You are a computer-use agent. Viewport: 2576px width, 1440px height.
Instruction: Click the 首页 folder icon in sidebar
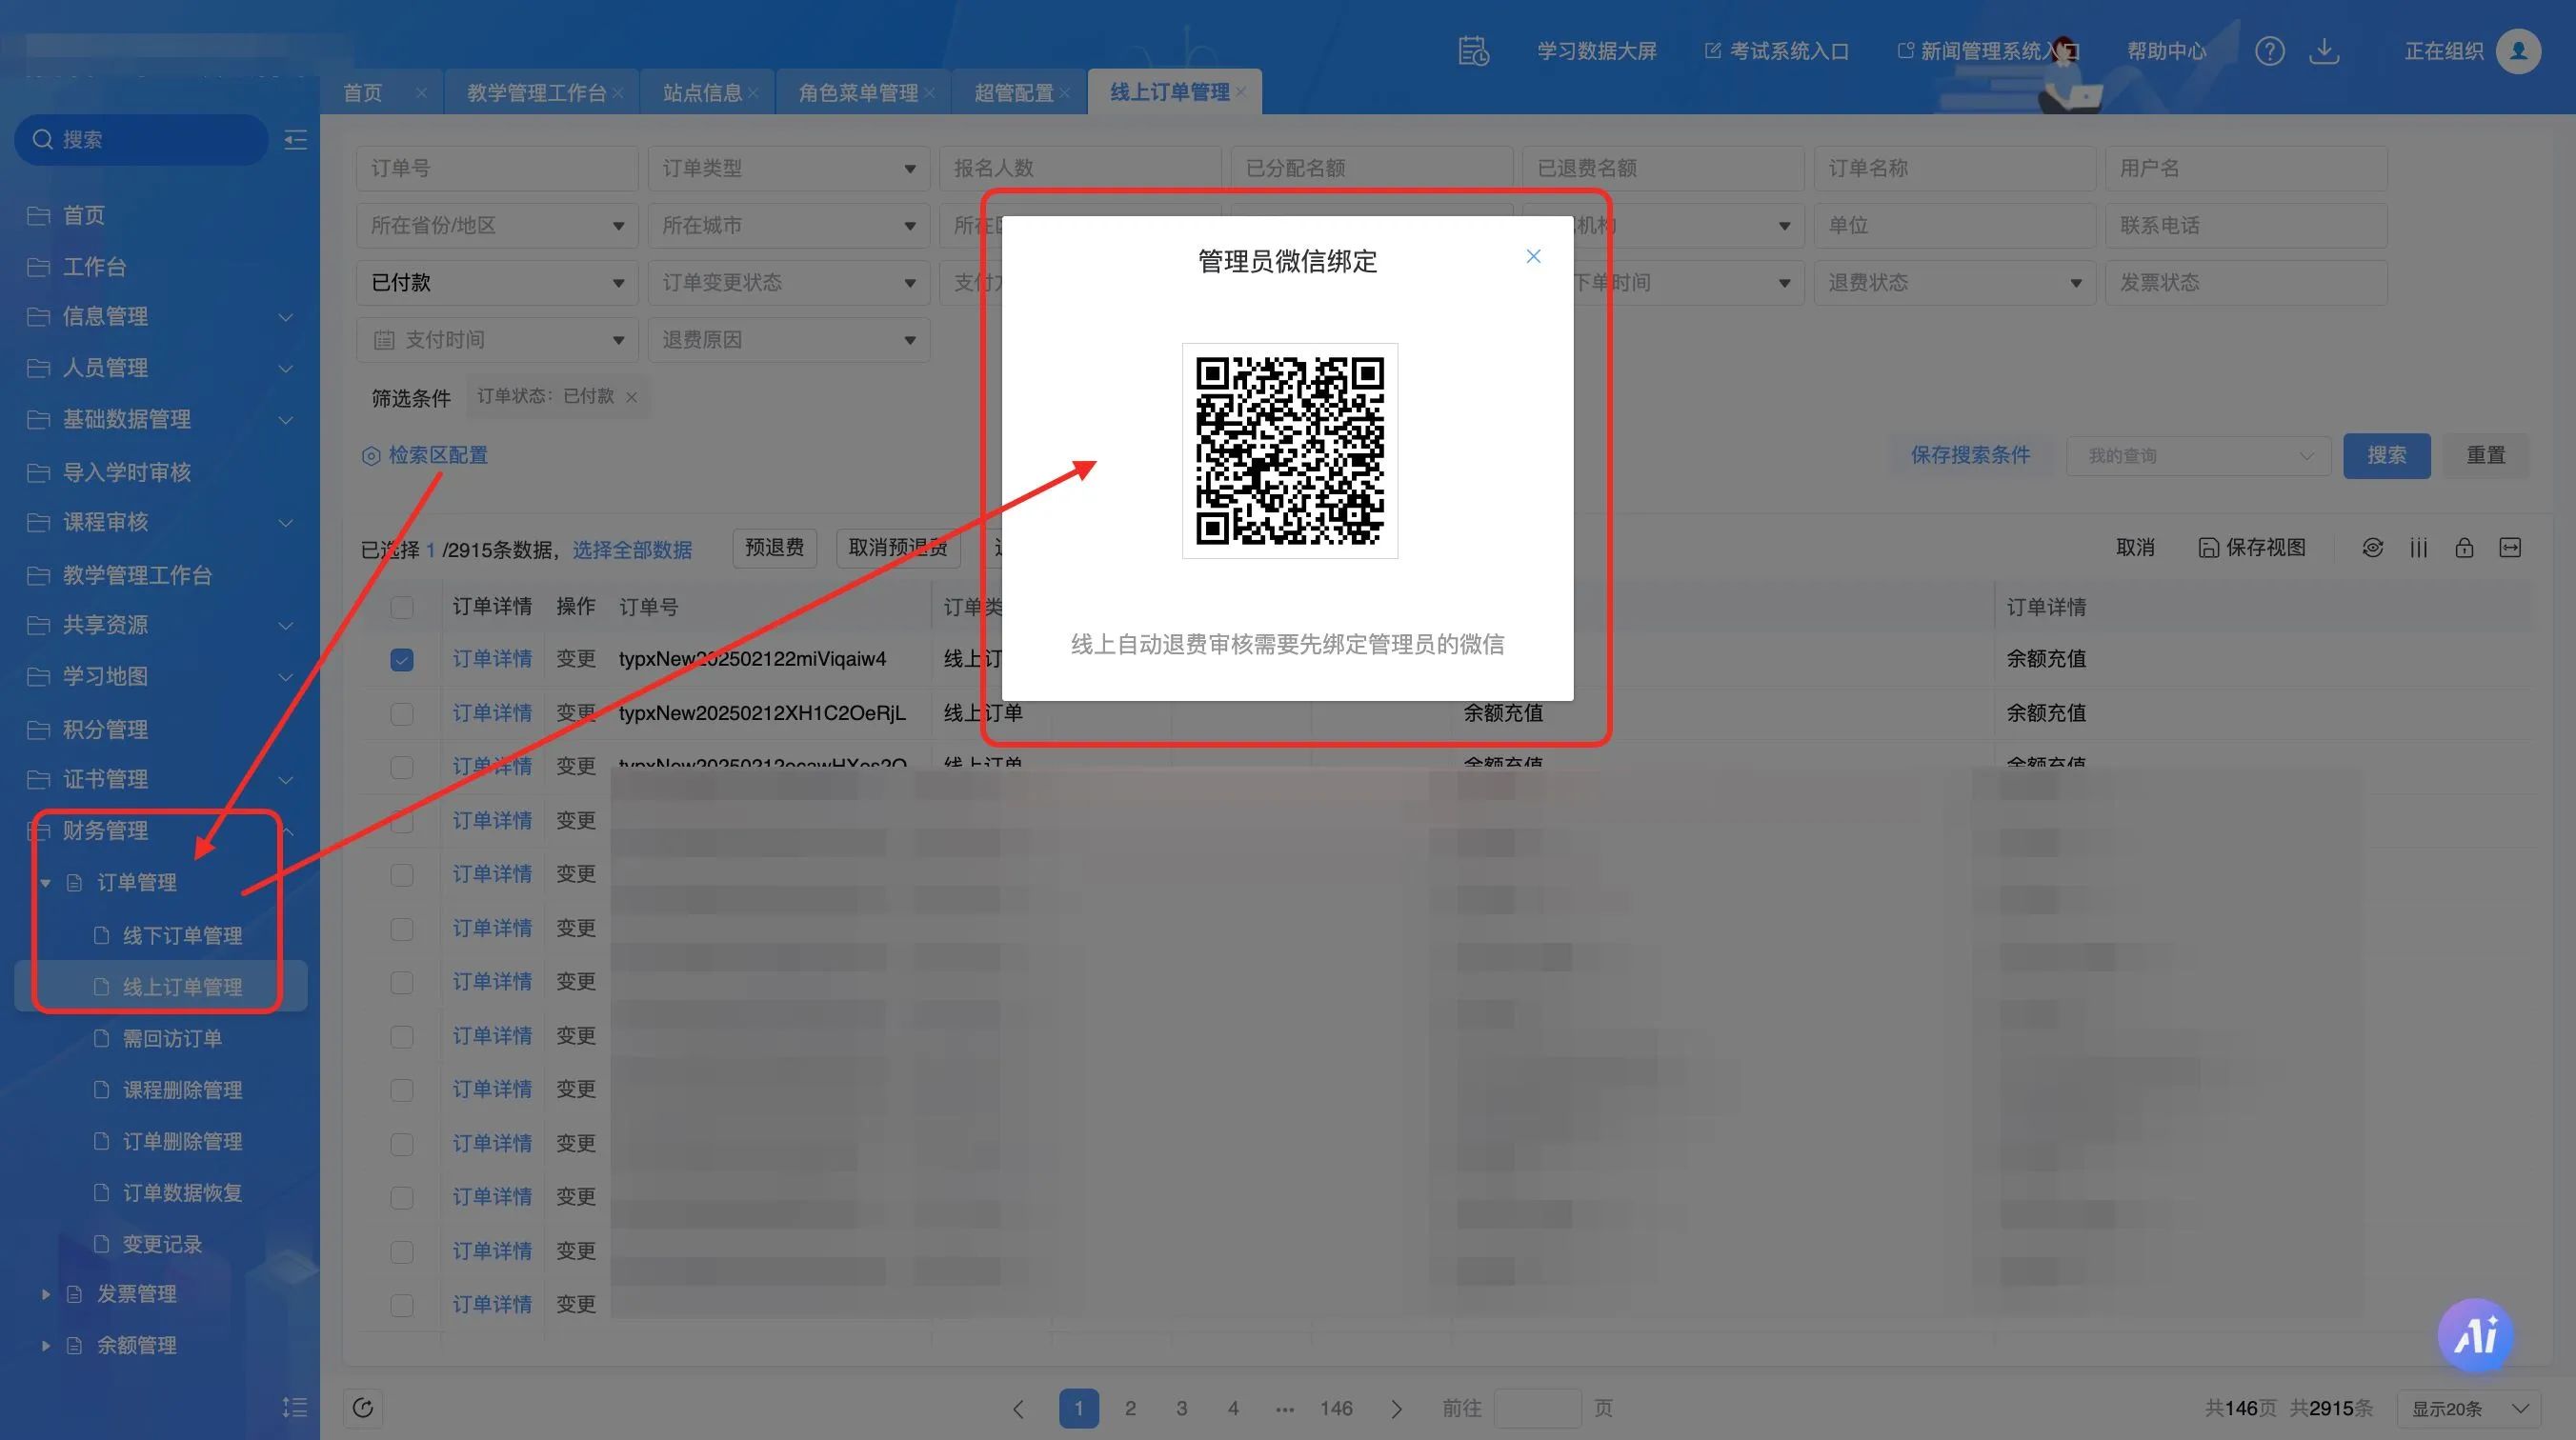39,215
